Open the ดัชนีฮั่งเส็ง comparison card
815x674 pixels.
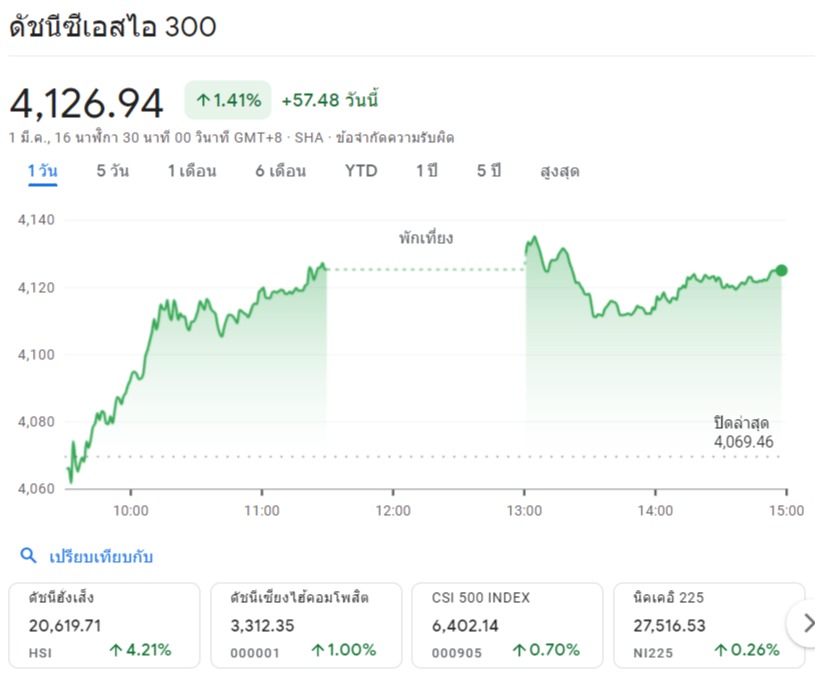104,625
